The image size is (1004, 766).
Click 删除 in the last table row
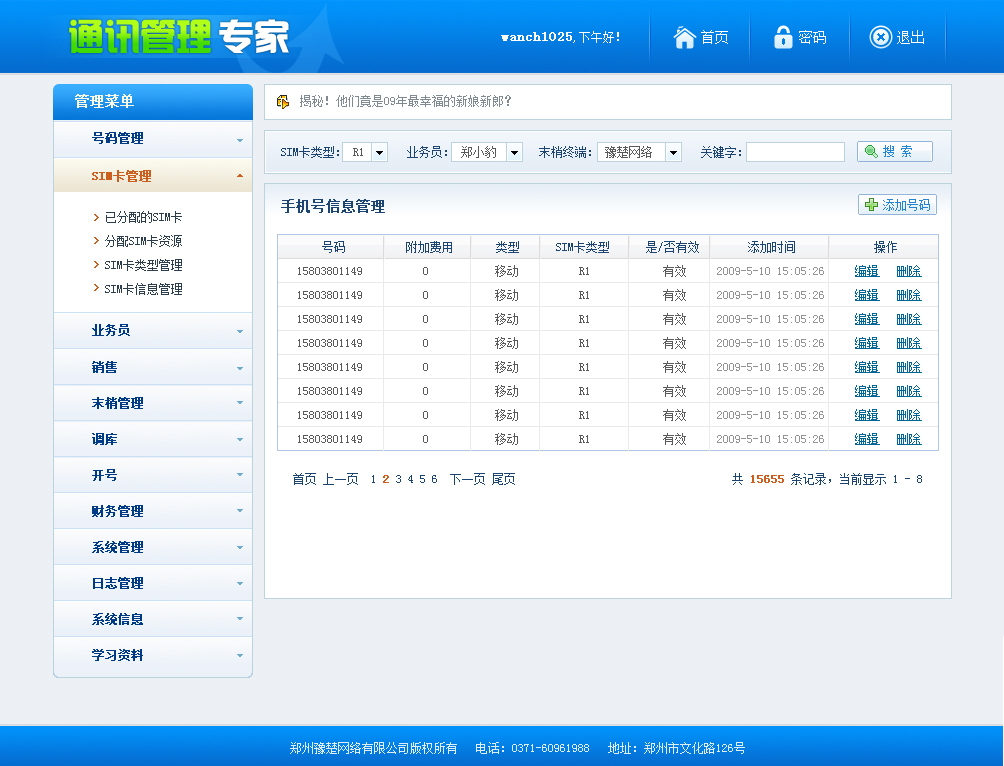[x=909, y=439]
